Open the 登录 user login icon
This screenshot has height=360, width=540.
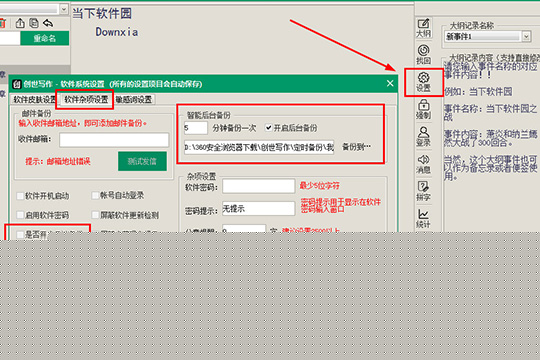click(x=423, y=136)
